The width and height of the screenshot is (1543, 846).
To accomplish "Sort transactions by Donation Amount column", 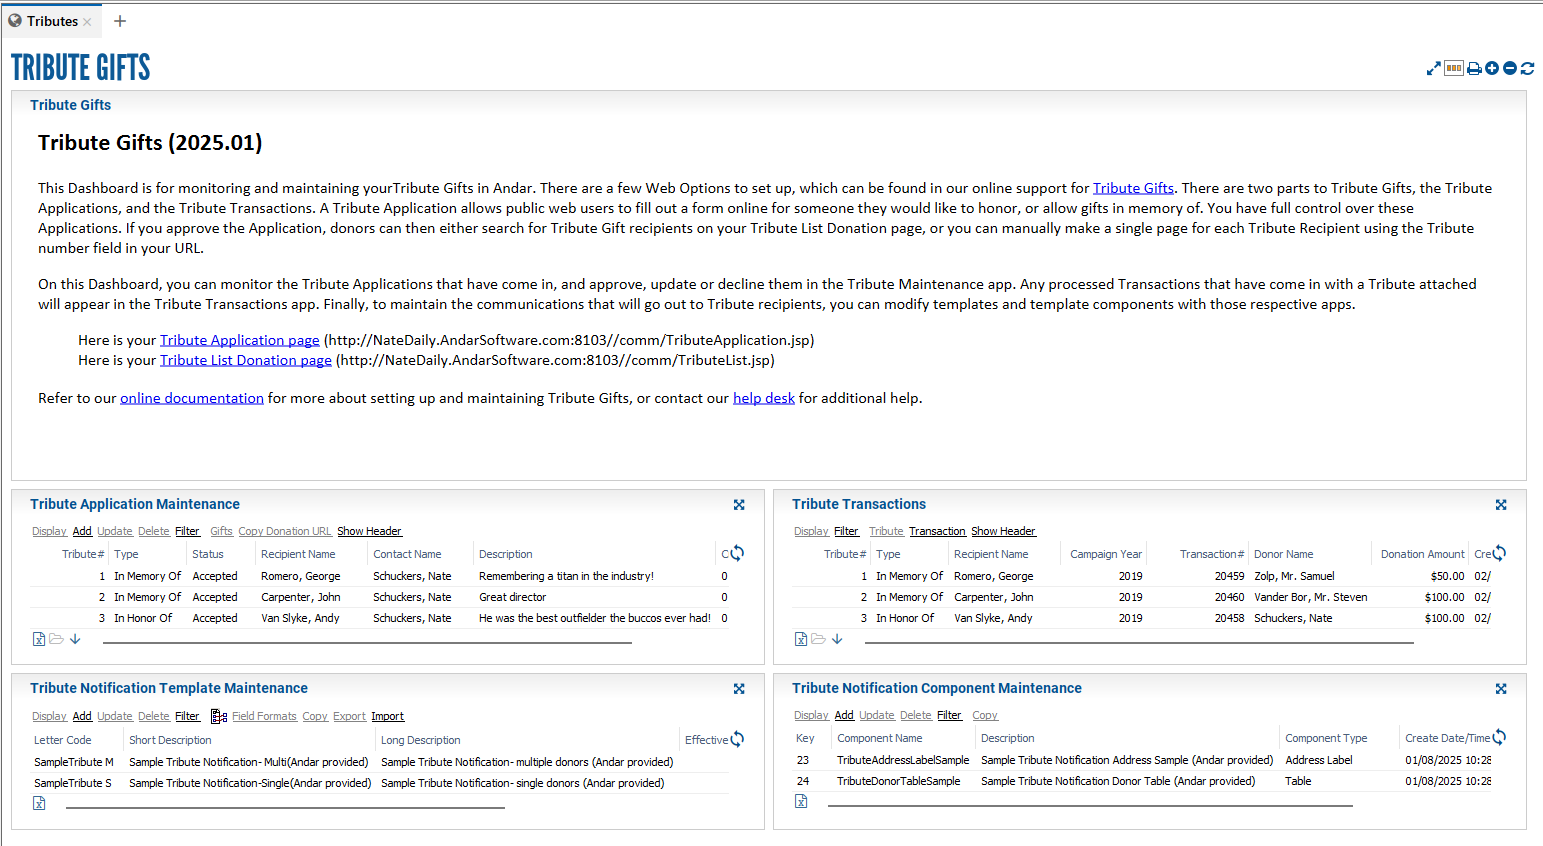I will tap(1422, 554).
